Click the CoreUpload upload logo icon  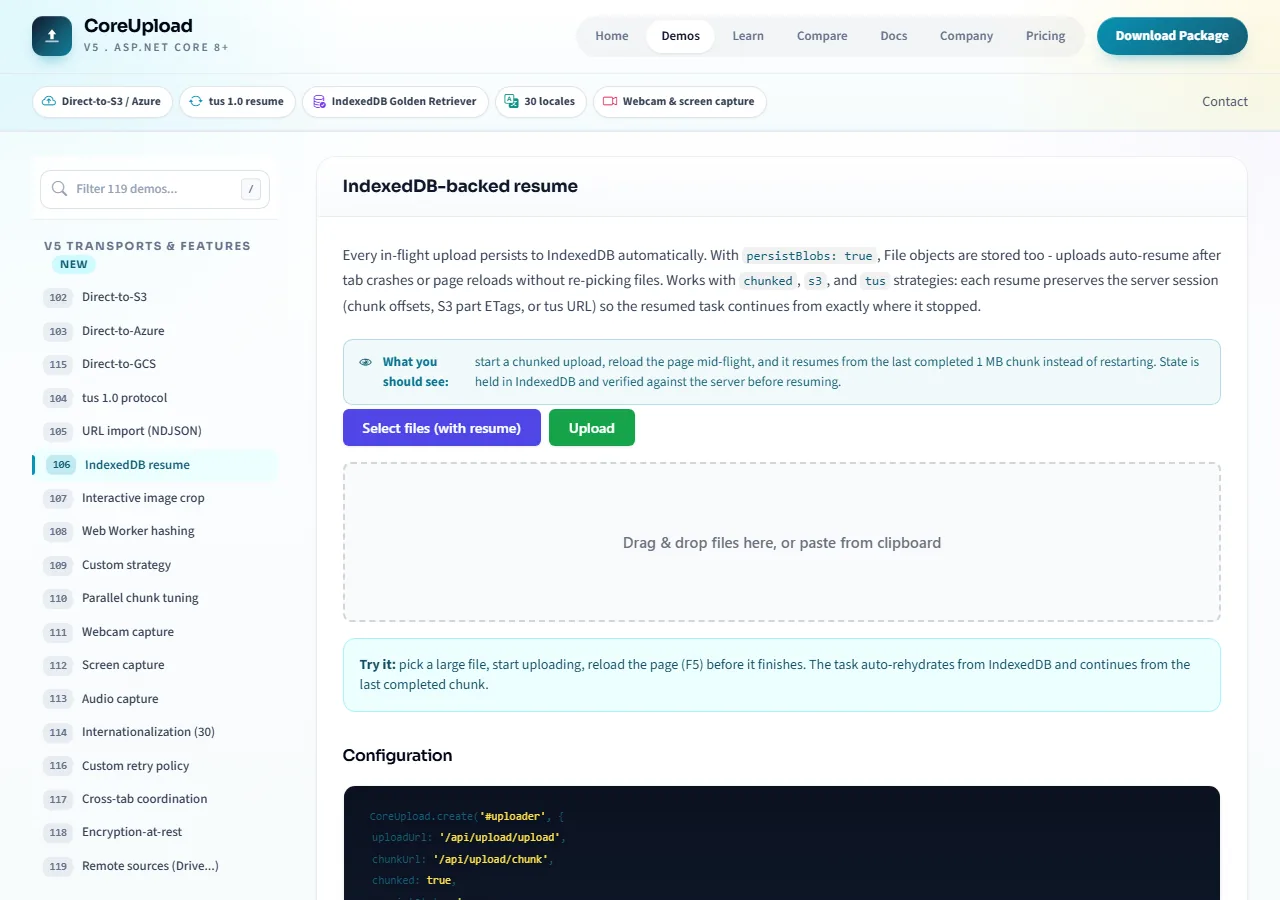[x=52, y=36]
